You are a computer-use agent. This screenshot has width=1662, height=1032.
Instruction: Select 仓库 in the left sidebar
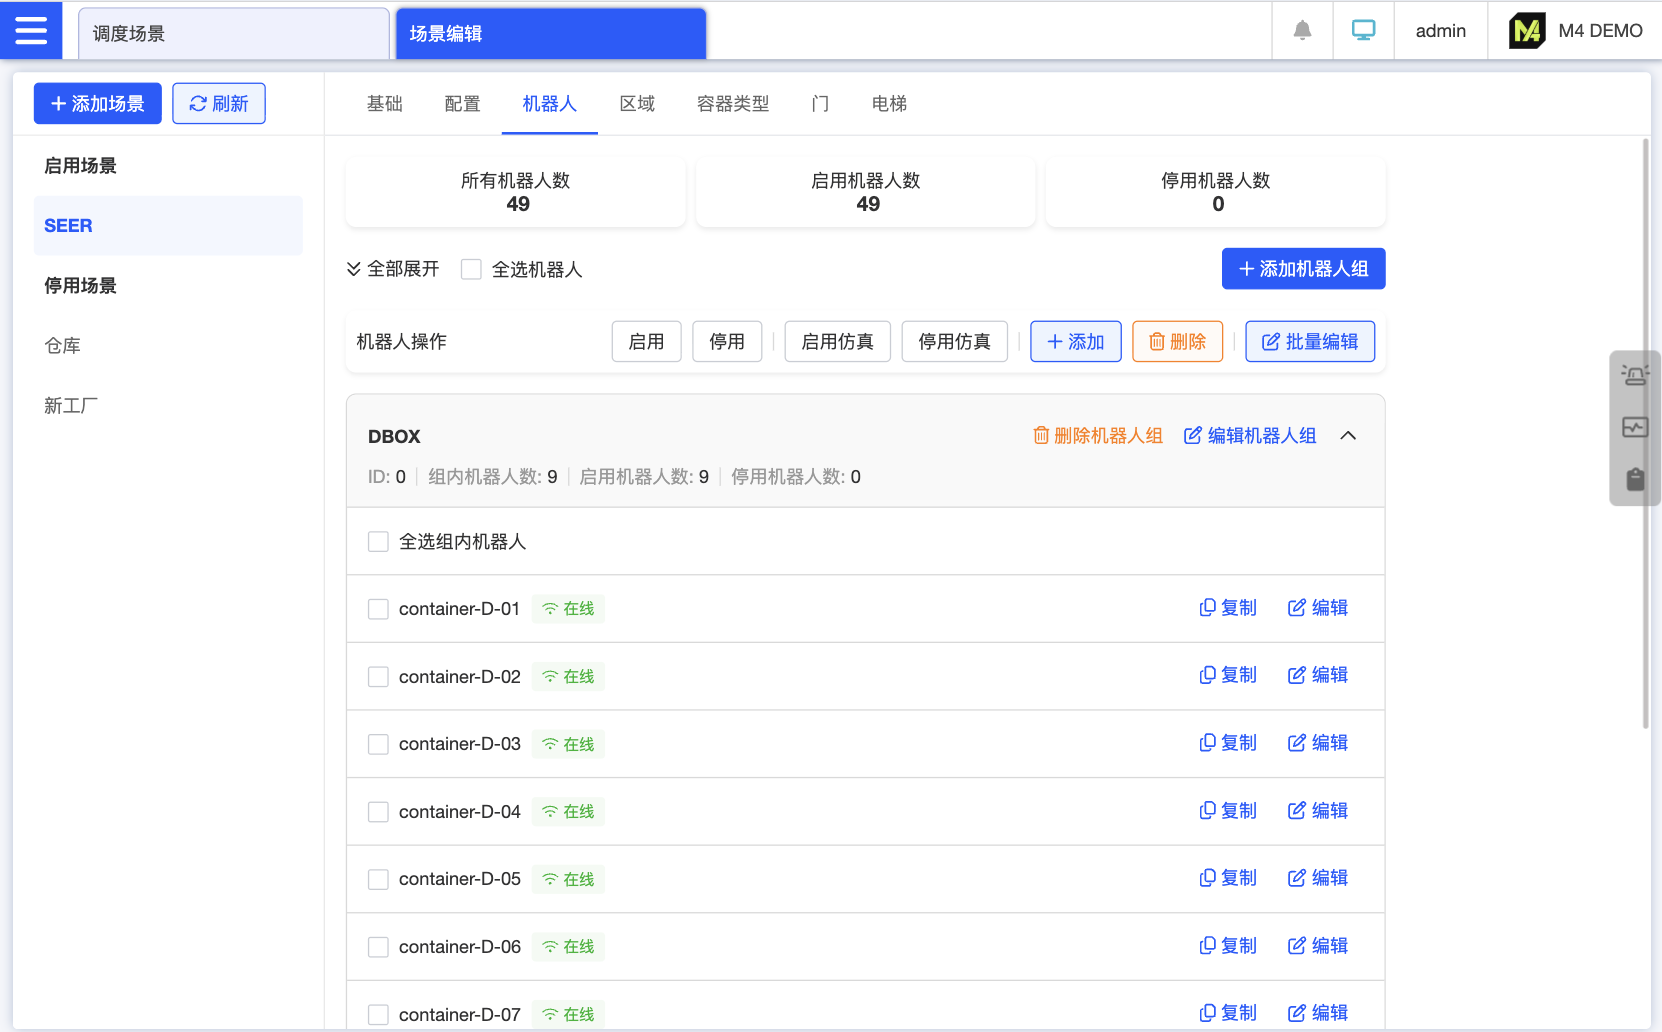point(63,345)
